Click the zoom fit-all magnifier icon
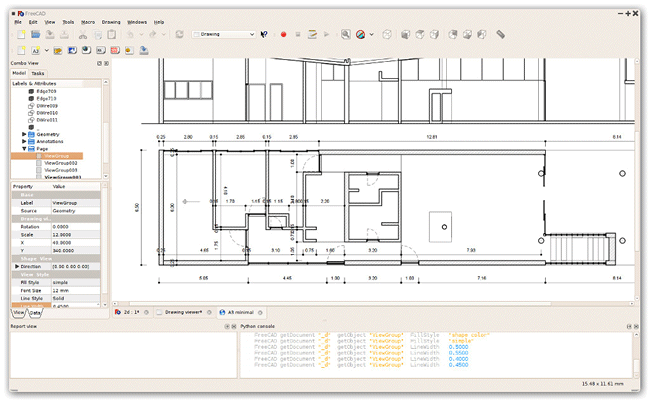The height and width of the screenshot is (401, 650). coord(346,34)
